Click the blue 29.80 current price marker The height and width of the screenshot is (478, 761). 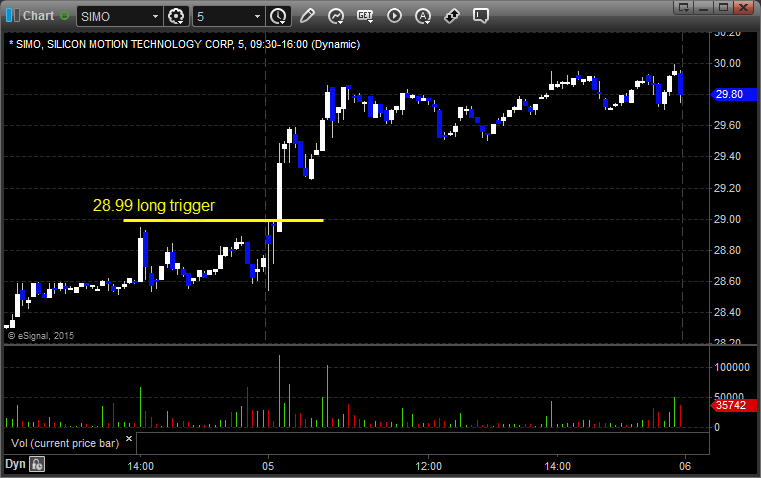(733, 94)
